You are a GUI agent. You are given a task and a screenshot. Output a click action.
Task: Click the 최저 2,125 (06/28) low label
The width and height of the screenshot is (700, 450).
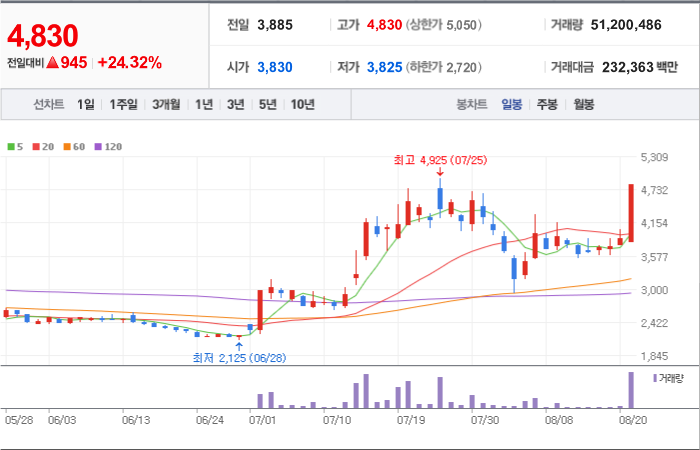[x=239, y=358]
